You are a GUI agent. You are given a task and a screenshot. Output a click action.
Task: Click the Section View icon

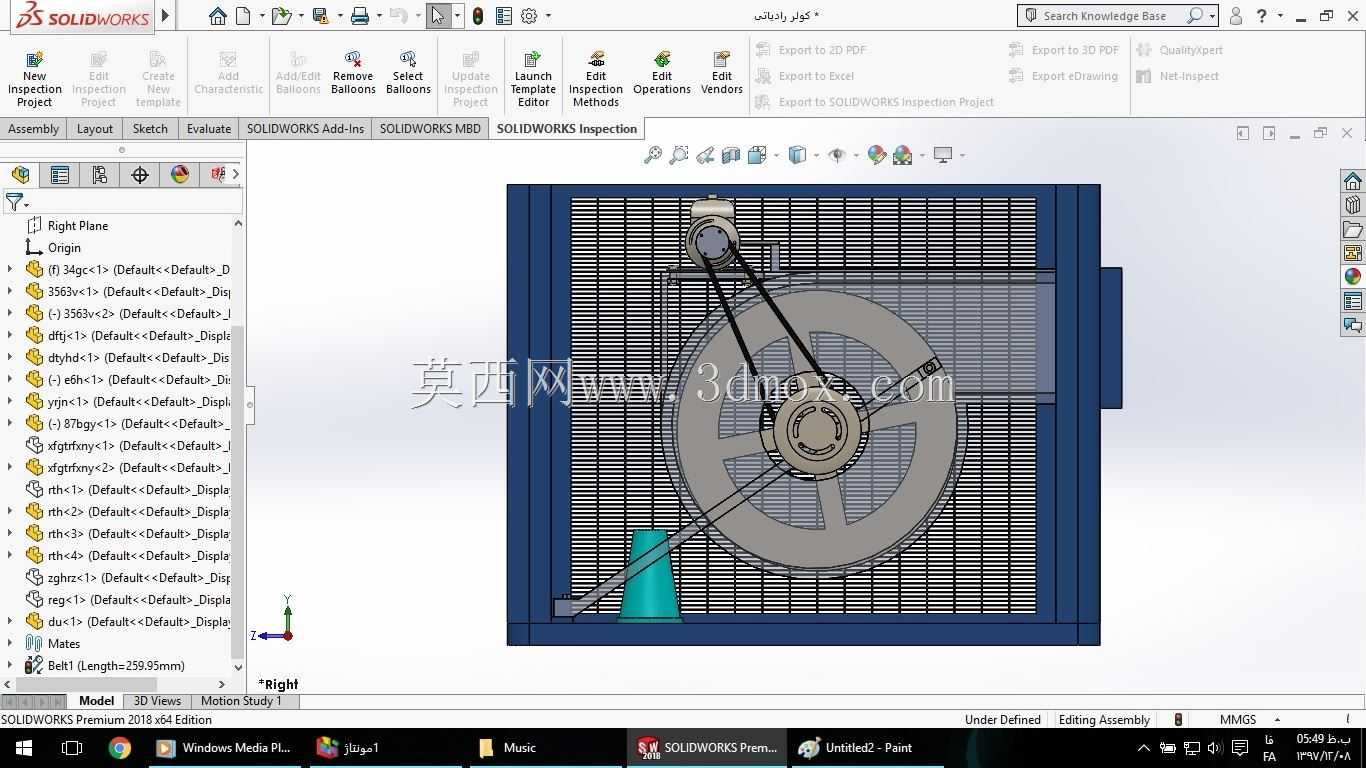731,155
